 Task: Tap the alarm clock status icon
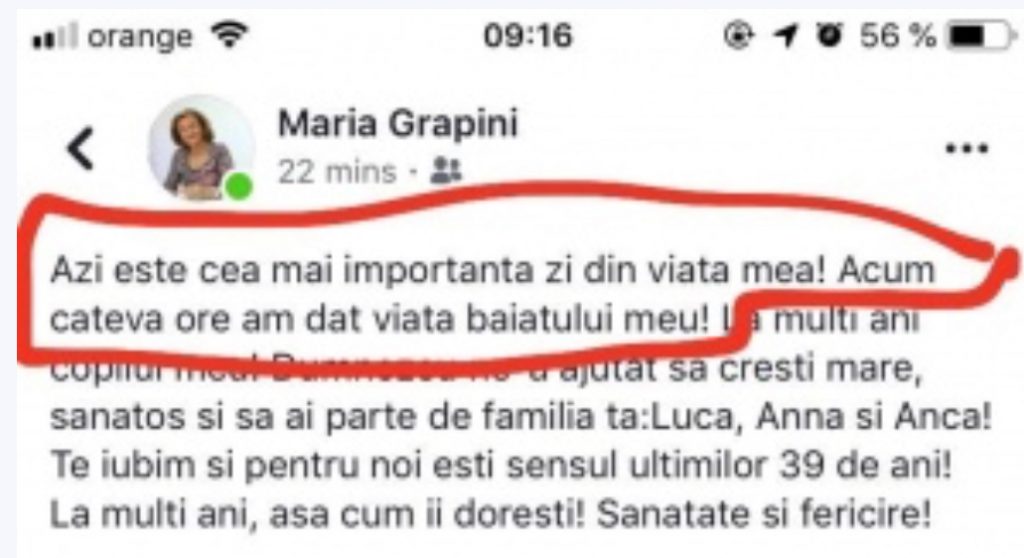click(829, 35)
